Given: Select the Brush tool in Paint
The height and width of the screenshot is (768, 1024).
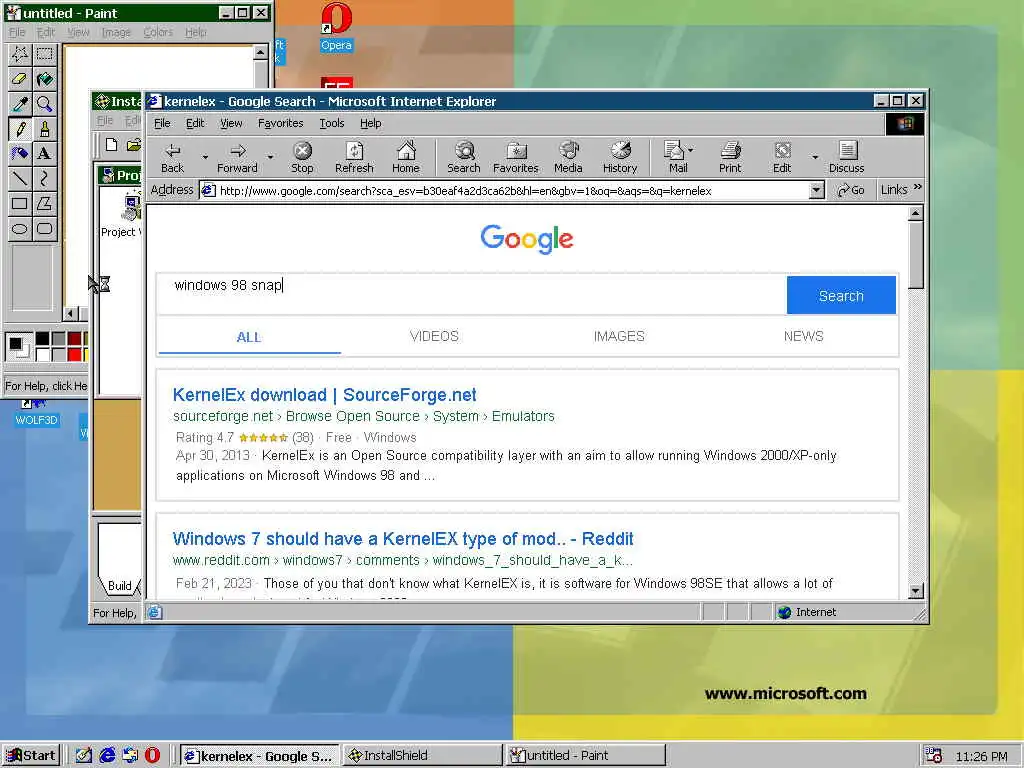Looking at the screenshot, I should point(44,129).
